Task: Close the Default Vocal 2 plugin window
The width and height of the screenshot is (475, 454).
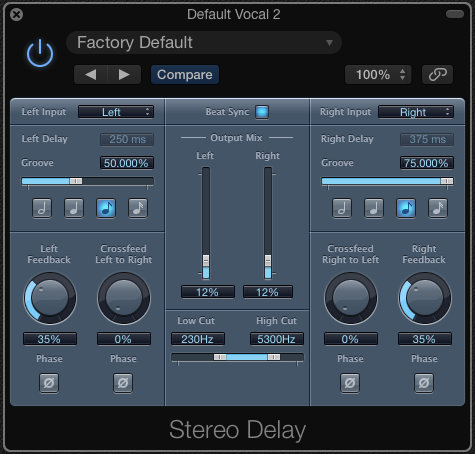Action: (16, 15)
